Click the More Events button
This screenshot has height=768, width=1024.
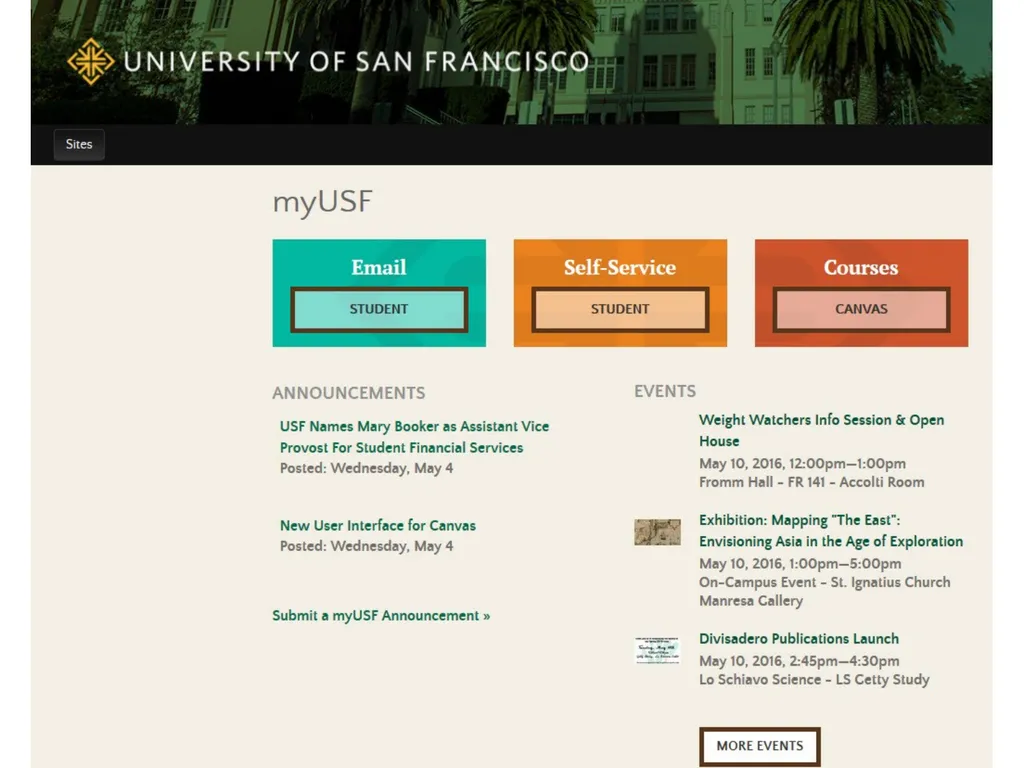pos(760,746)
